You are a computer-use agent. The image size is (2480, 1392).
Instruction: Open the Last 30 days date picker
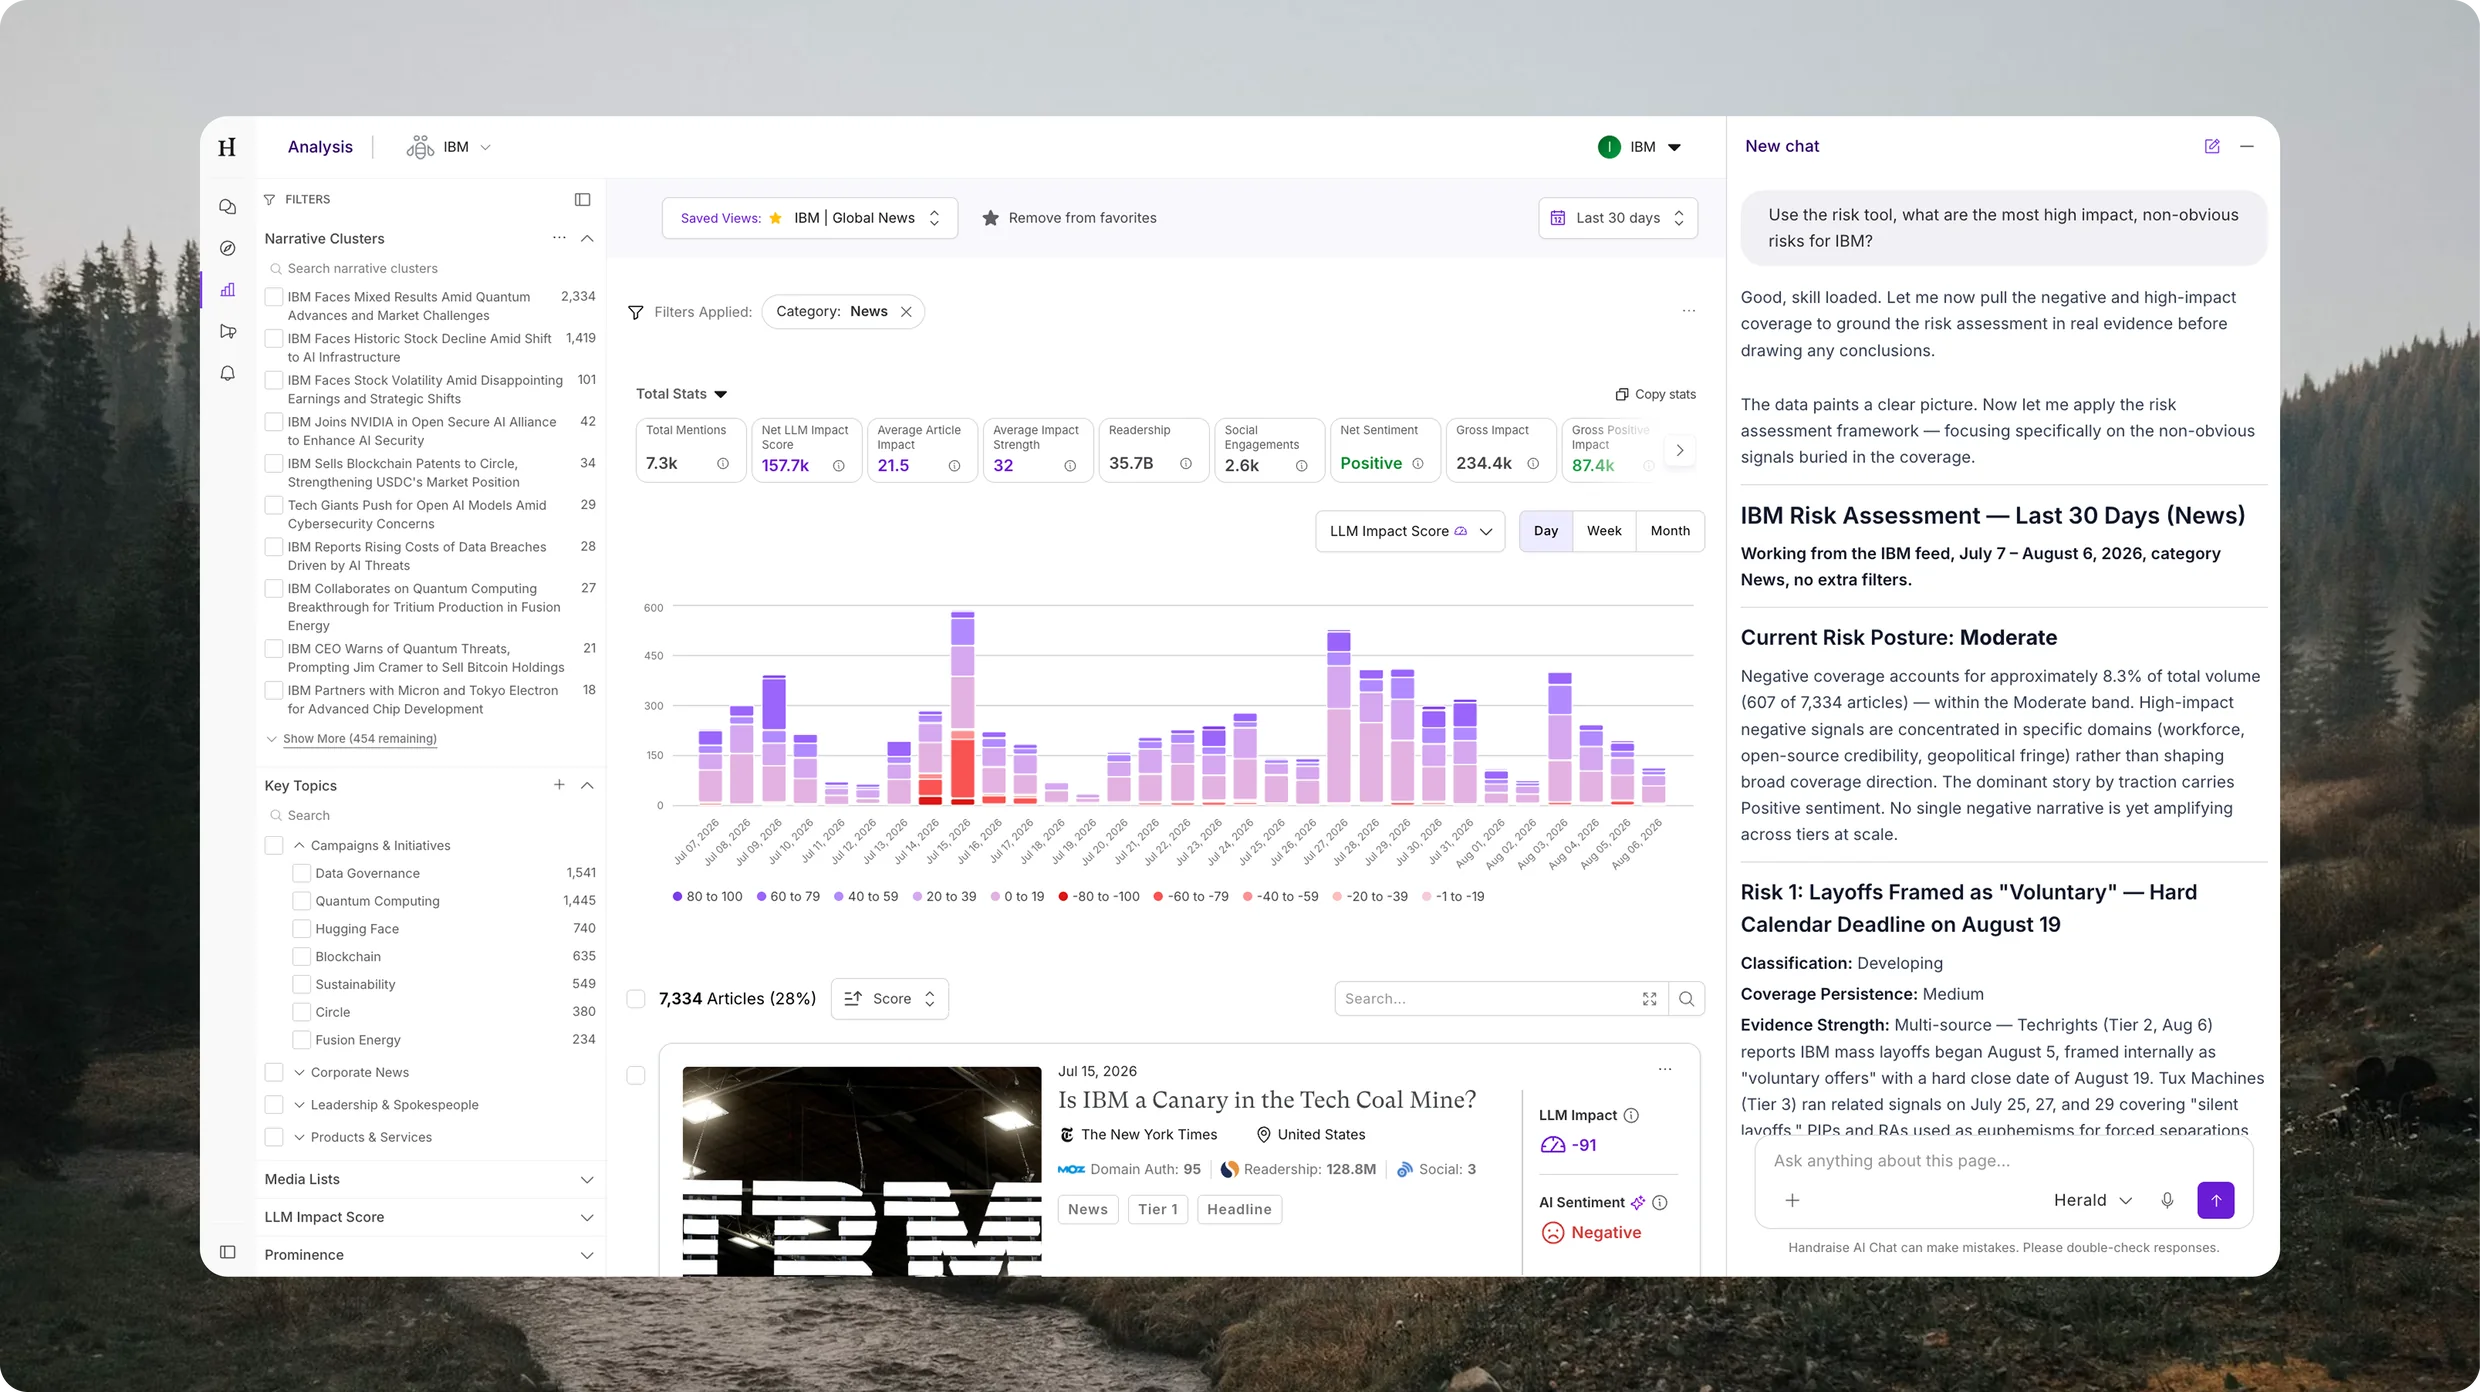[x=1618, y=218]
